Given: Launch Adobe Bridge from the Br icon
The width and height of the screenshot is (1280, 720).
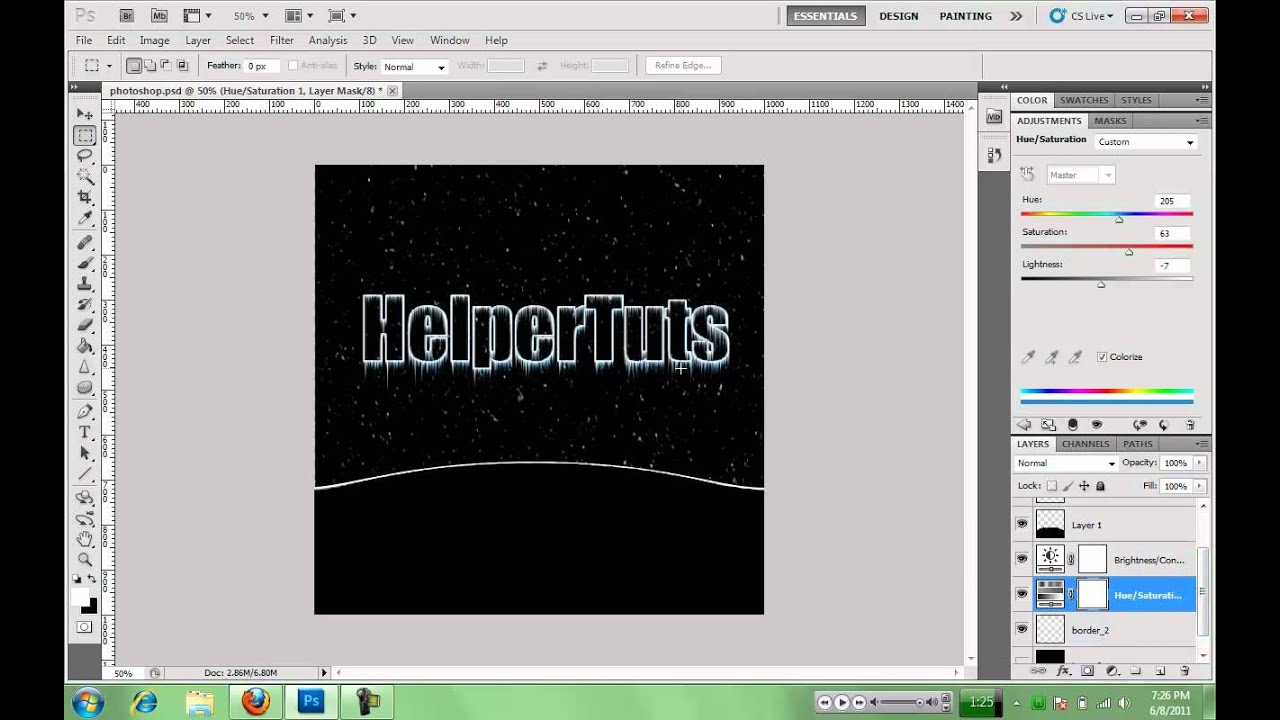Looking at the screenshot, I should point(126,16).
